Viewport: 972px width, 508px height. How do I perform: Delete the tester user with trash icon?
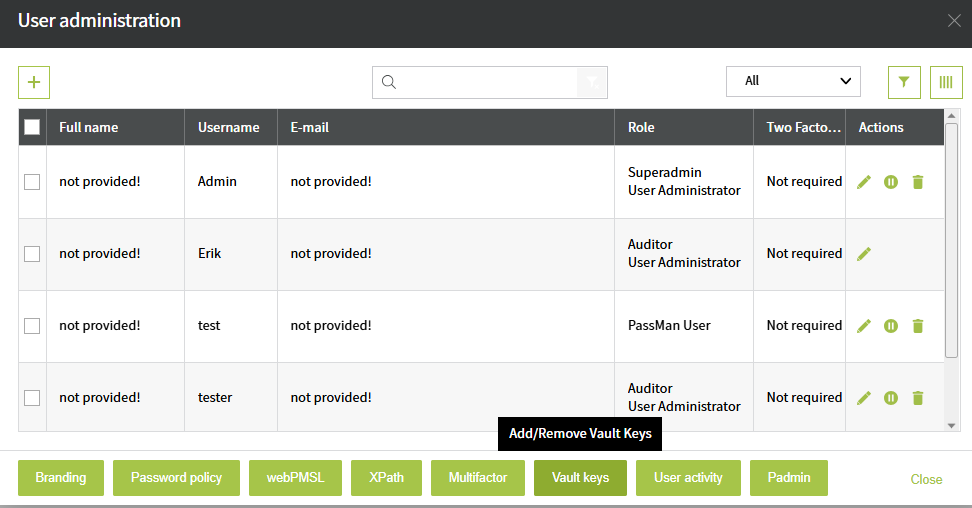coord(918,398)
